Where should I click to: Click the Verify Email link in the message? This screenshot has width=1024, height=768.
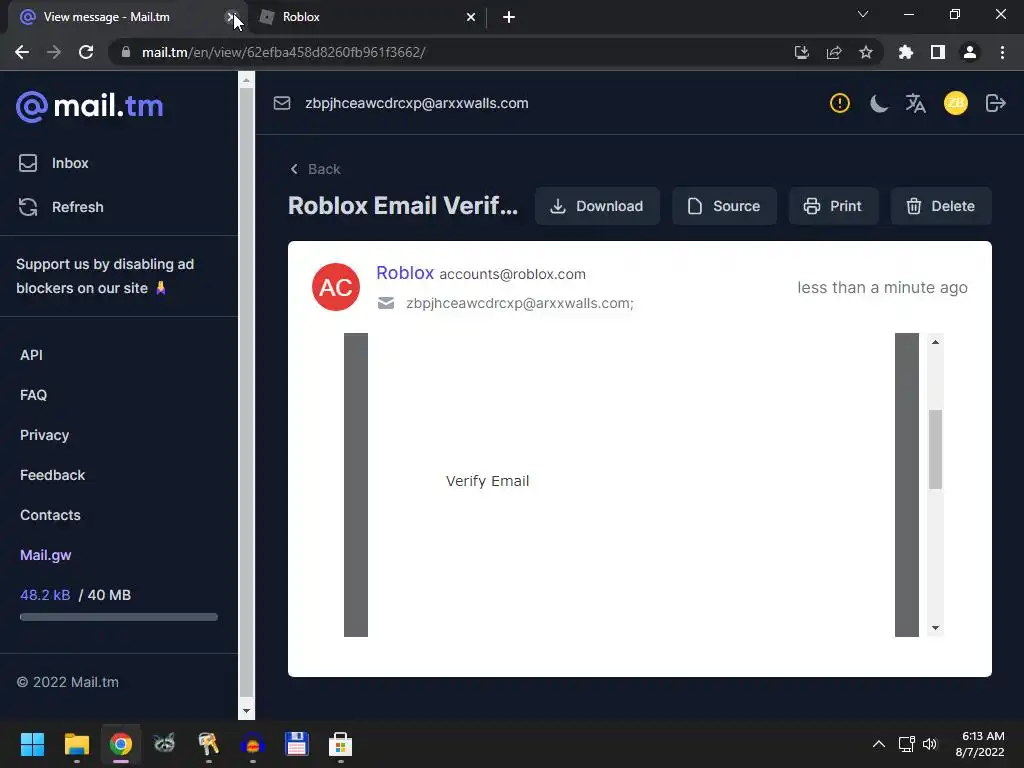(487, 481)
